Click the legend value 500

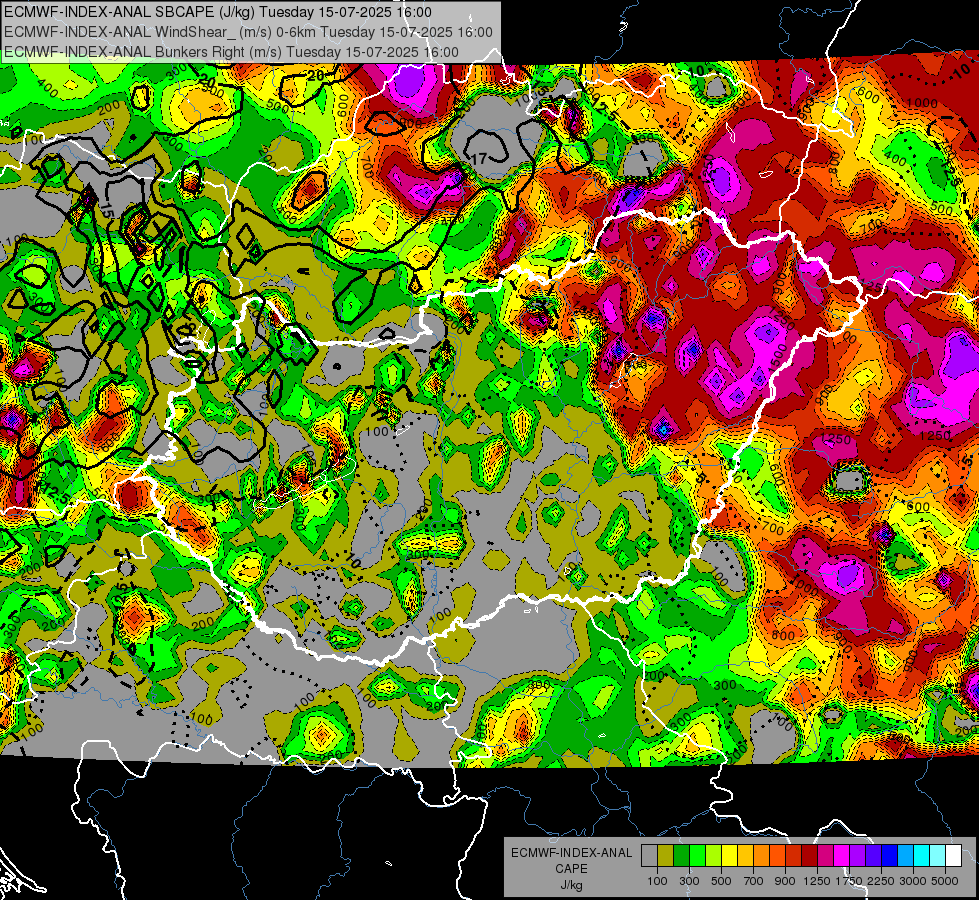point(721,881)
